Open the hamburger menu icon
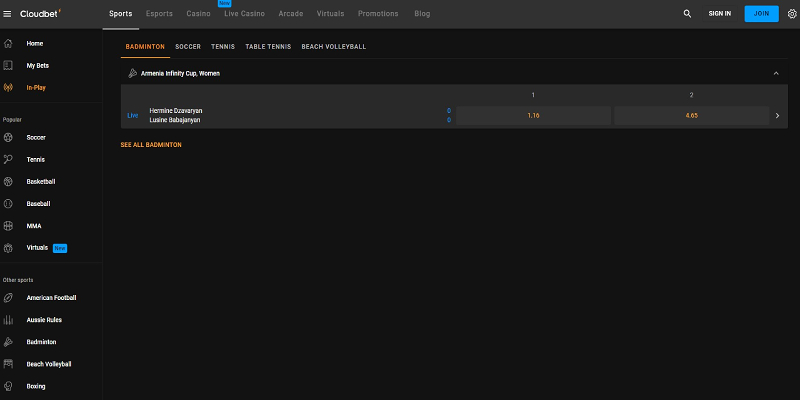 (8, 14)
